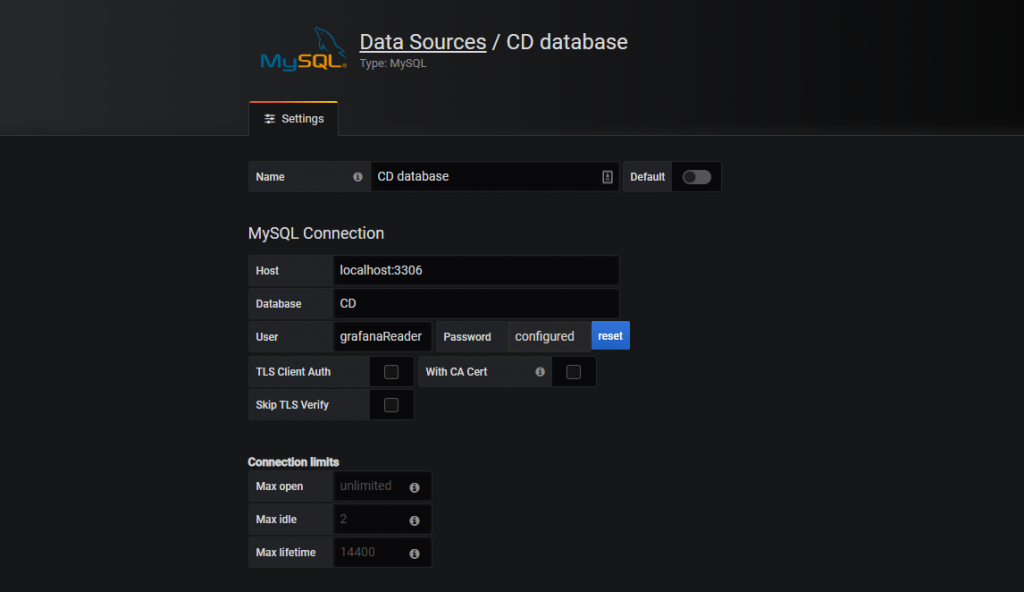This screenshot has width=1024, height=592.
Task: Click the Max idle info icon
Action: point(414,520)
